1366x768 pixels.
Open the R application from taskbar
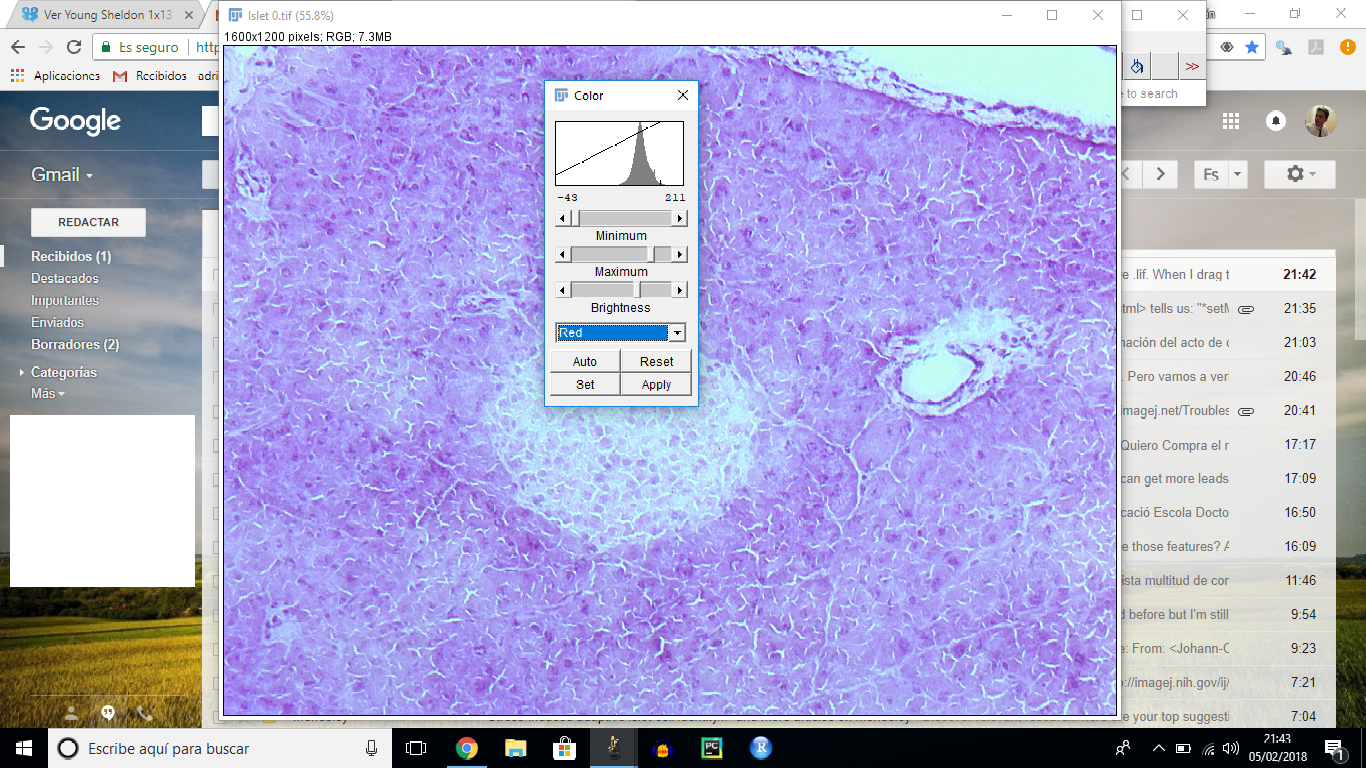point(761,748)
